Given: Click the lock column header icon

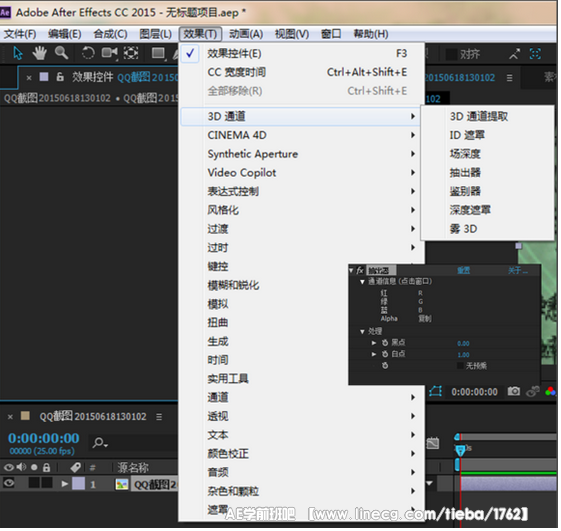Looking at the screenshot, I should click(47, 468).
